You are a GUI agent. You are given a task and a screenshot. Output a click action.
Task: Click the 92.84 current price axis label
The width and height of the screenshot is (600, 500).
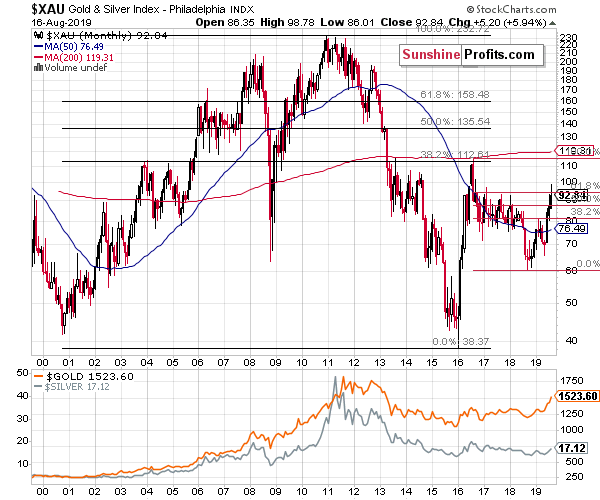click(572, 195)
